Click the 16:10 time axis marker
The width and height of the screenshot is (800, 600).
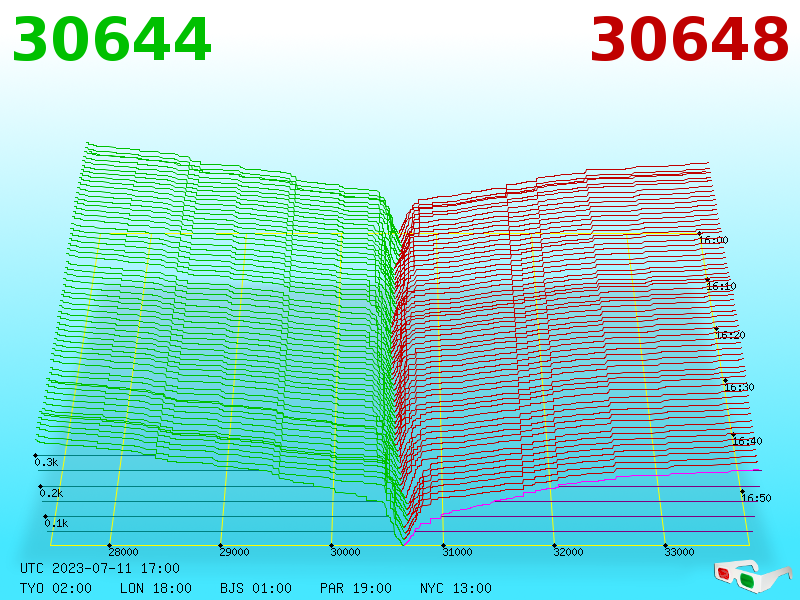[x=721, y=286]
